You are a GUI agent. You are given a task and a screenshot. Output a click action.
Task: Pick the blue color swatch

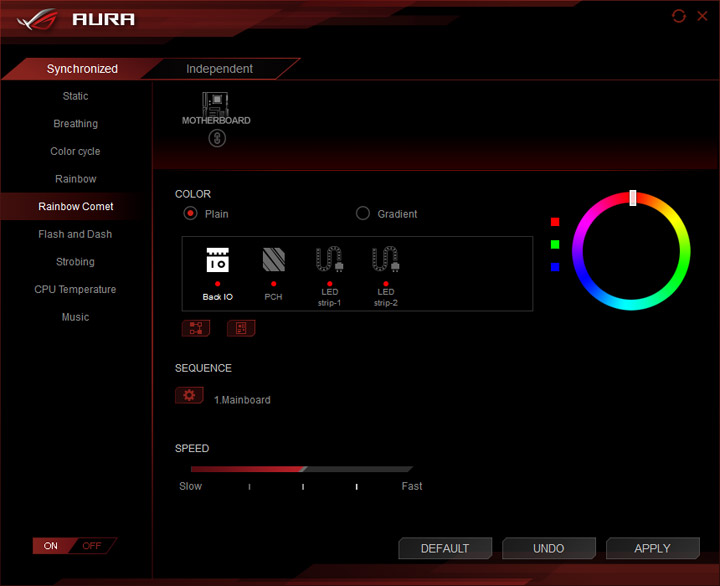click(555, 267)
